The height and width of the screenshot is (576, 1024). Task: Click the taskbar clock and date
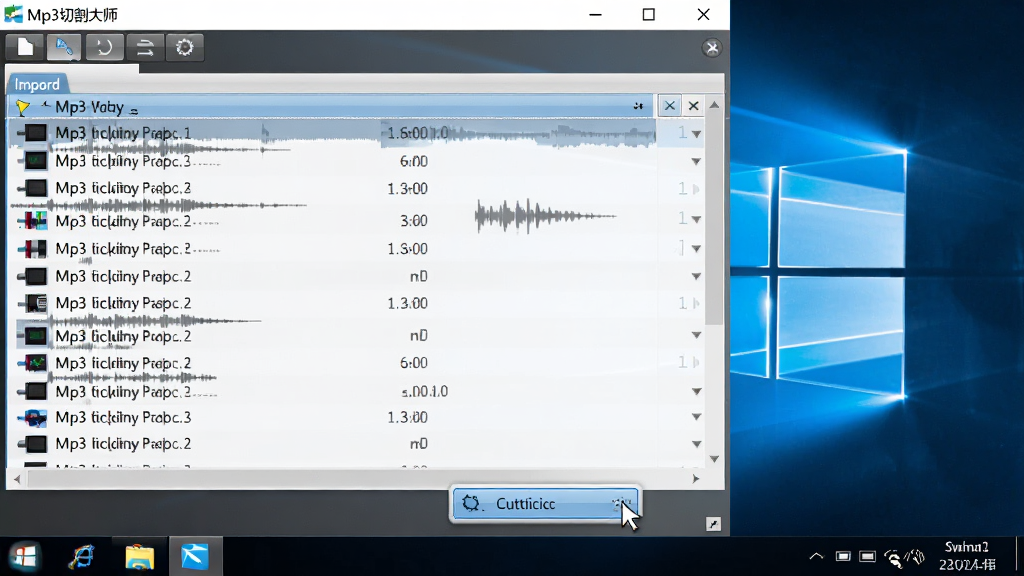click(x=967, y=556)
